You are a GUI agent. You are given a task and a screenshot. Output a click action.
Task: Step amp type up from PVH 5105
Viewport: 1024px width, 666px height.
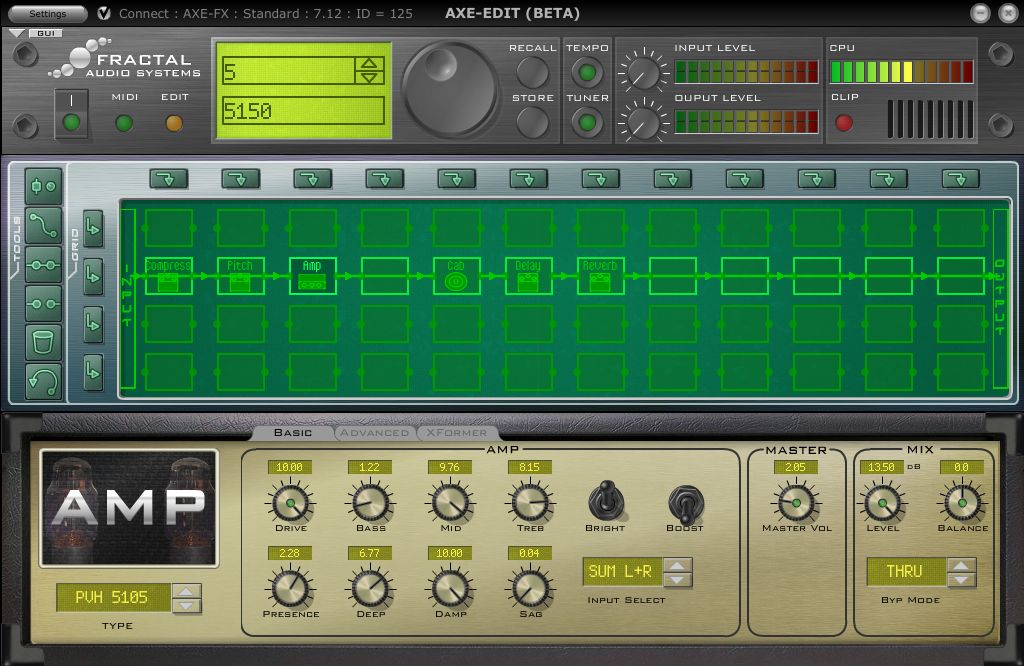click(186, 592)
